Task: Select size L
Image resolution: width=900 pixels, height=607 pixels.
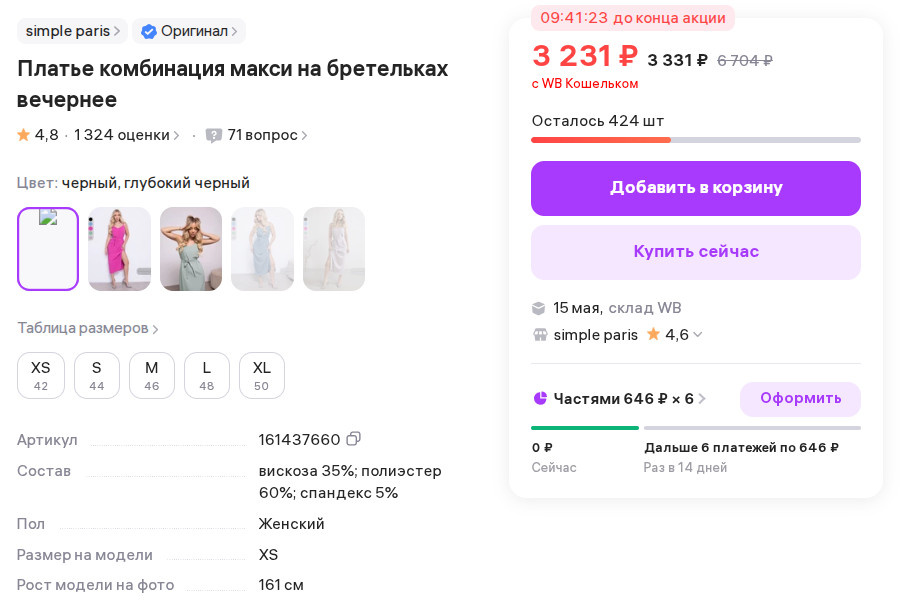Action: click(206, 375)
